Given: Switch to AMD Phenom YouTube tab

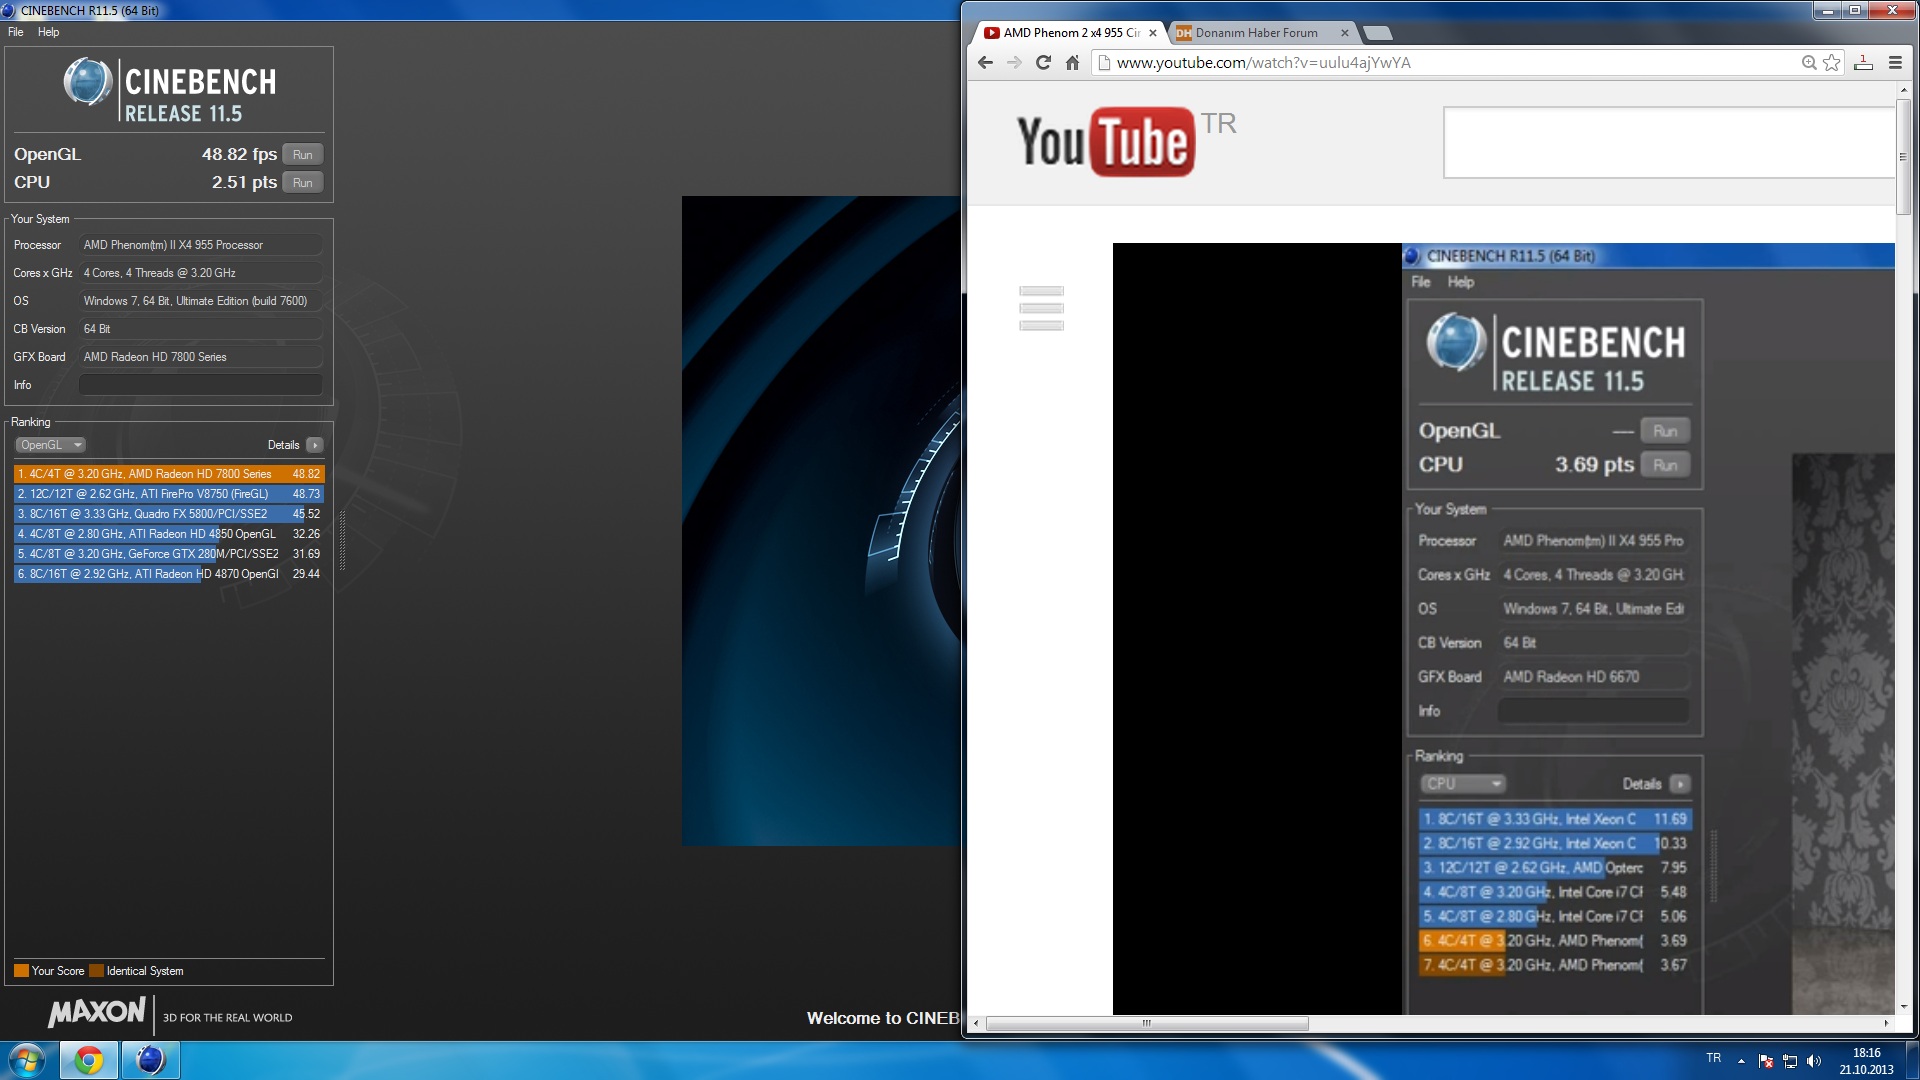Looking at the screenshot, I should coord(1068,33).
